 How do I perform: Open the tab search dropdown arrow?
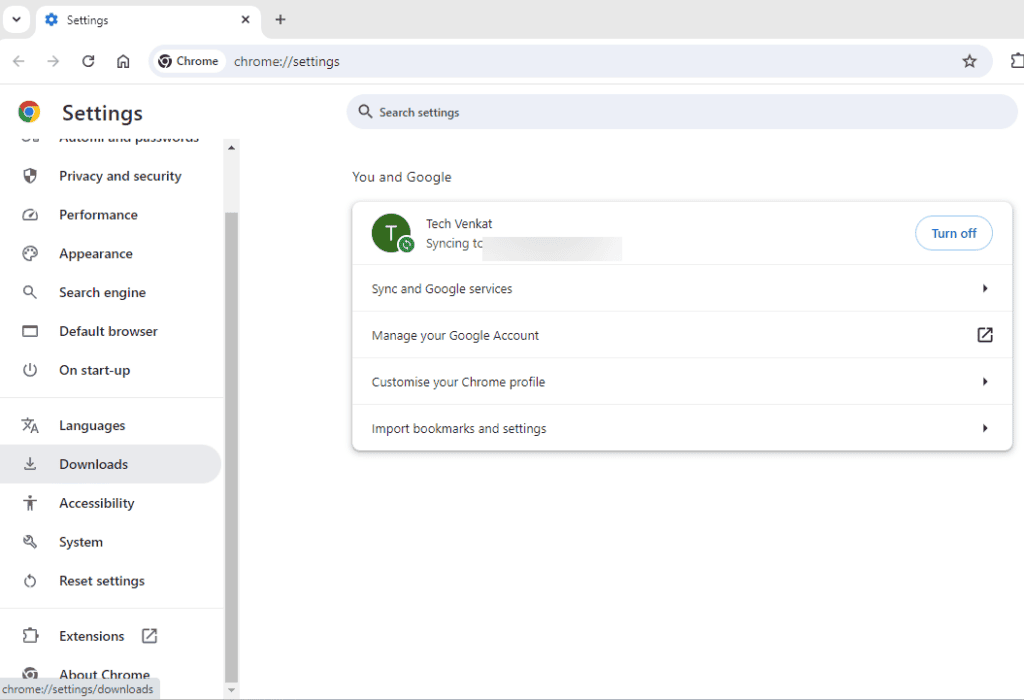16,20
